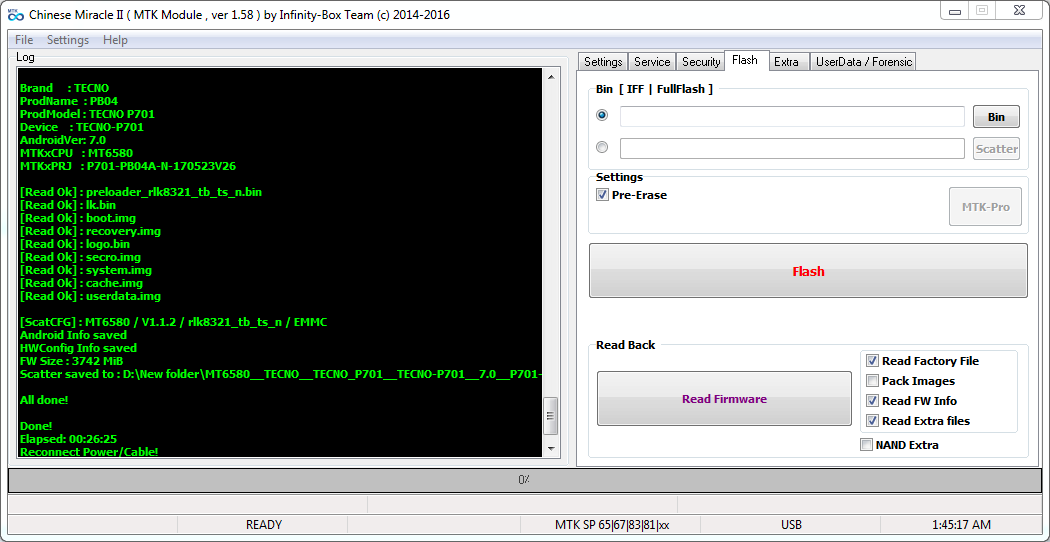Click the '[ScatCFG]' log line
The width and height of the screenshot is (1050, 542).
173,322
